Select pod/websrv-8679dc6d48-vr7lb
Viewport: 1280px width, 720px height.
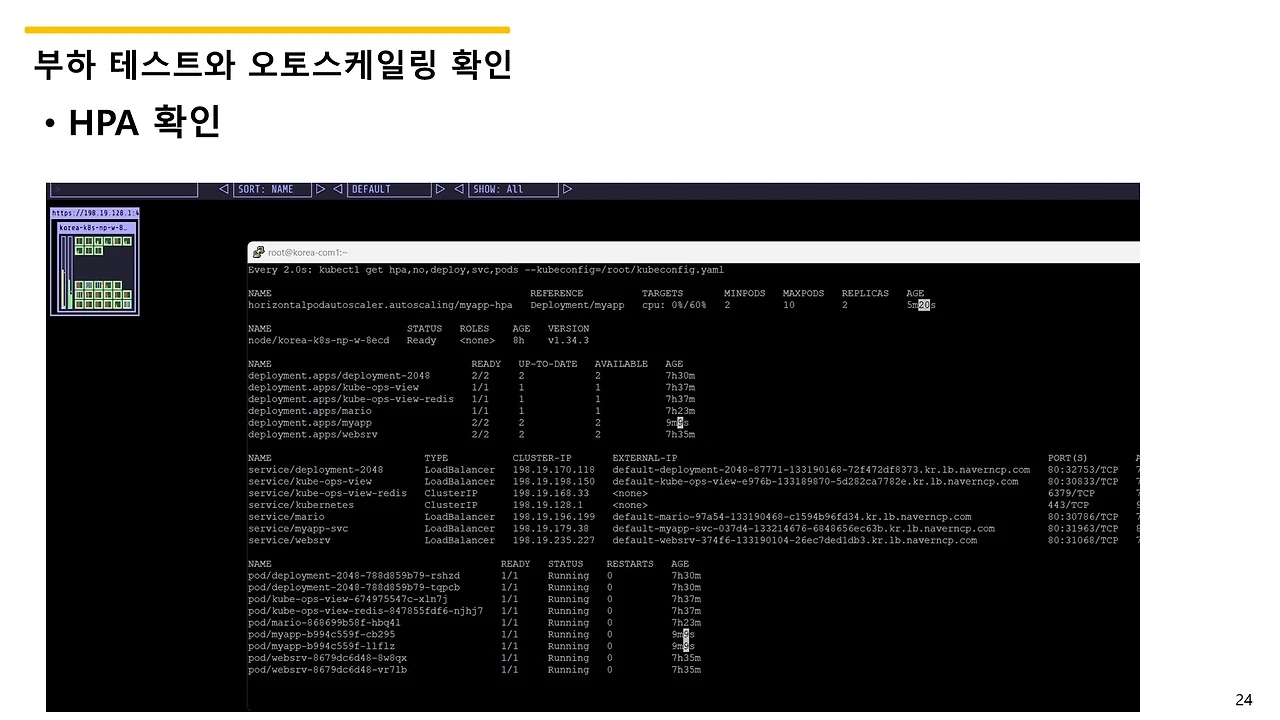[327, 670]
